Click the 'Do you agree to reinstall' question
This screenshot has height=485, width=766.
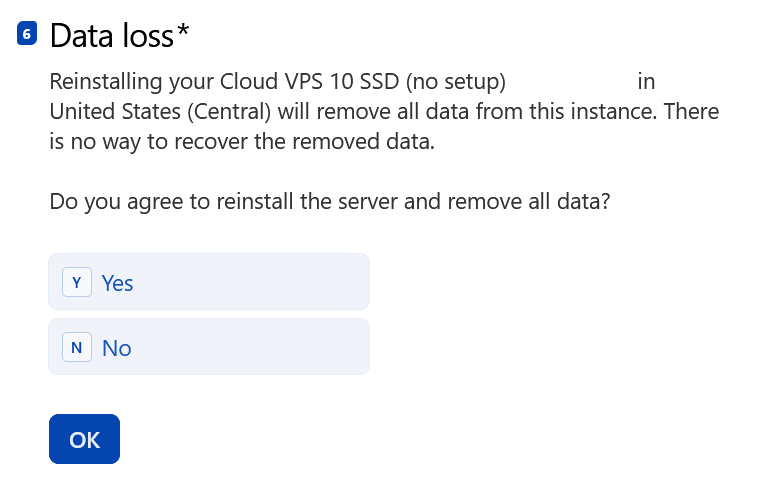point(329,201)
